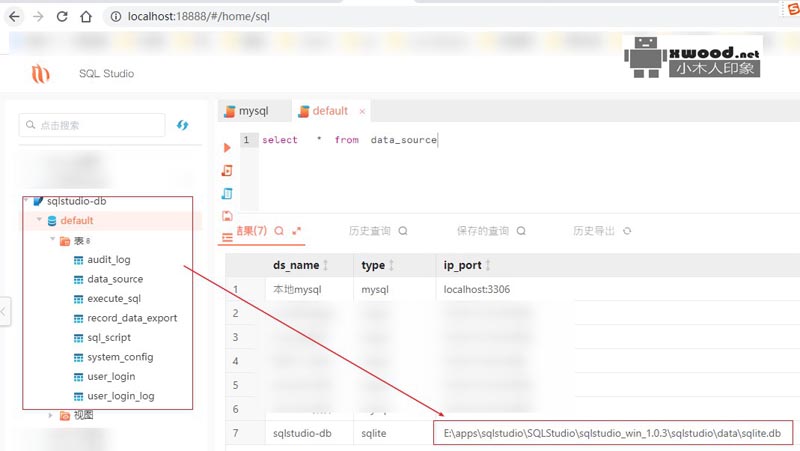The height and width of the screenshot is (451, 800).
Task: Click the 表 tables folder icon
Action: (x=65, y=241)
